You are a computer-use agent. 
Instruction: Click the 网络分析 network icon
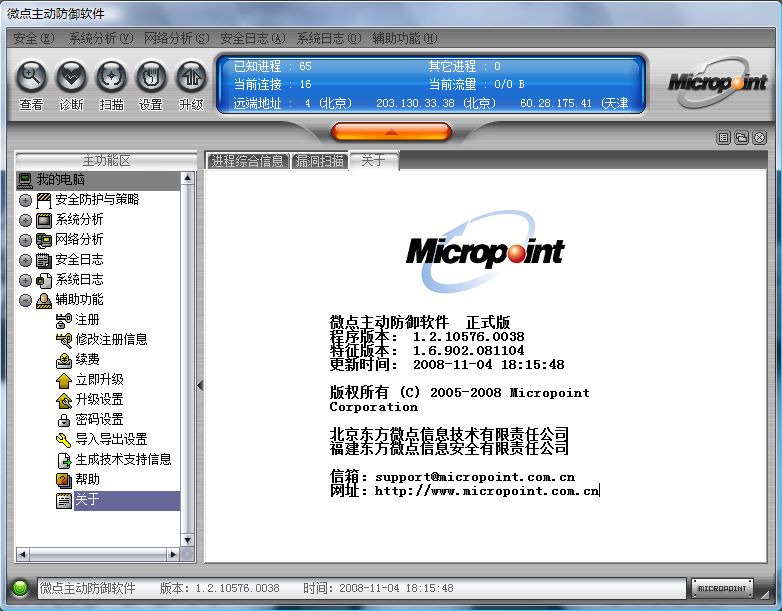click(44, 240)
